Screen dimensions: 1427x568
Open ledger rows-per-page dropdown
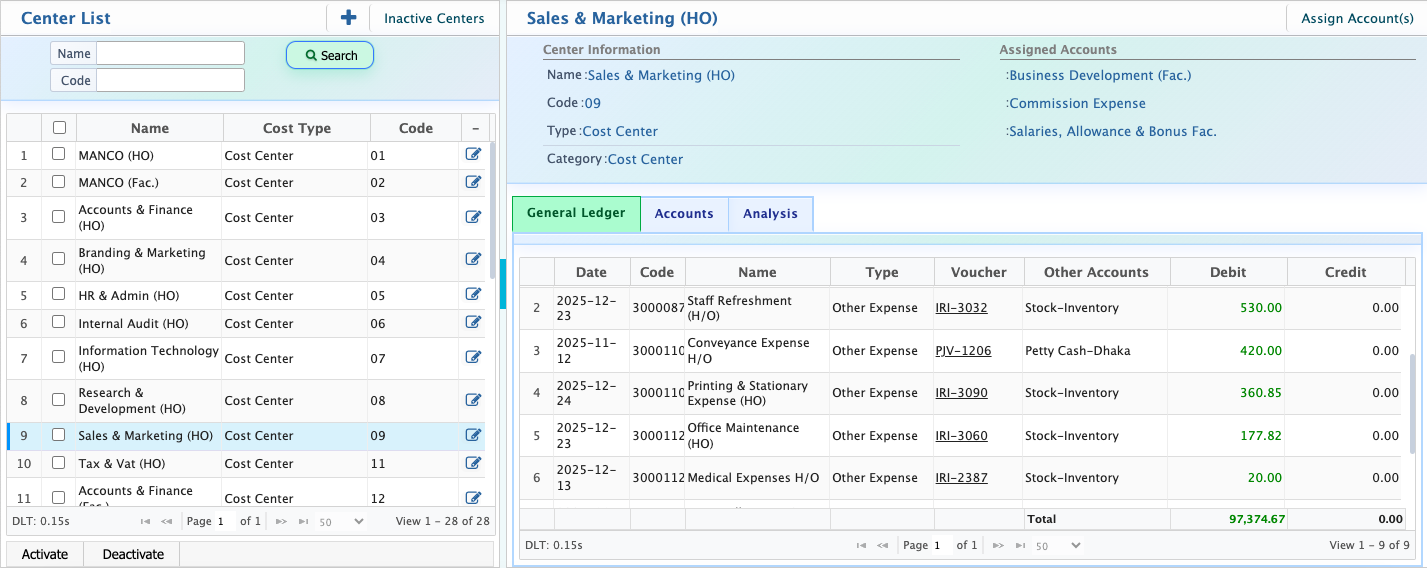1059,545
